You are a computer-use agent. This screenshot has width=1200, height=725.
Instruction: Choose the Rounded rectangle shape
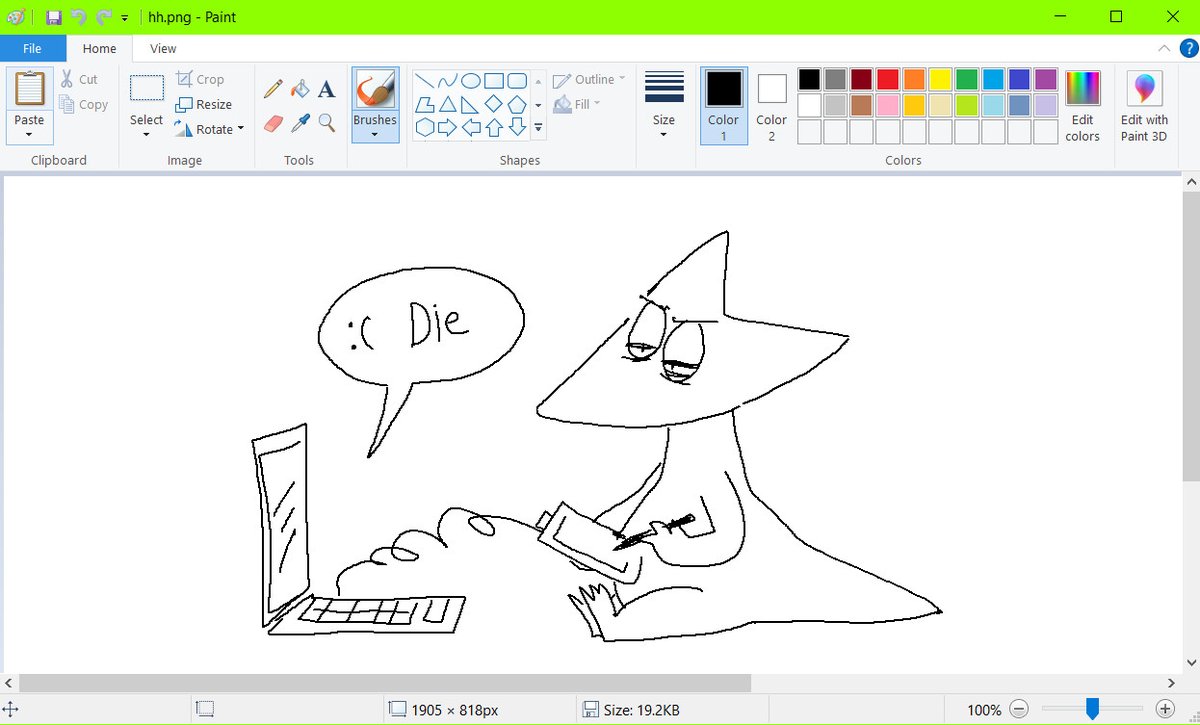517,81
